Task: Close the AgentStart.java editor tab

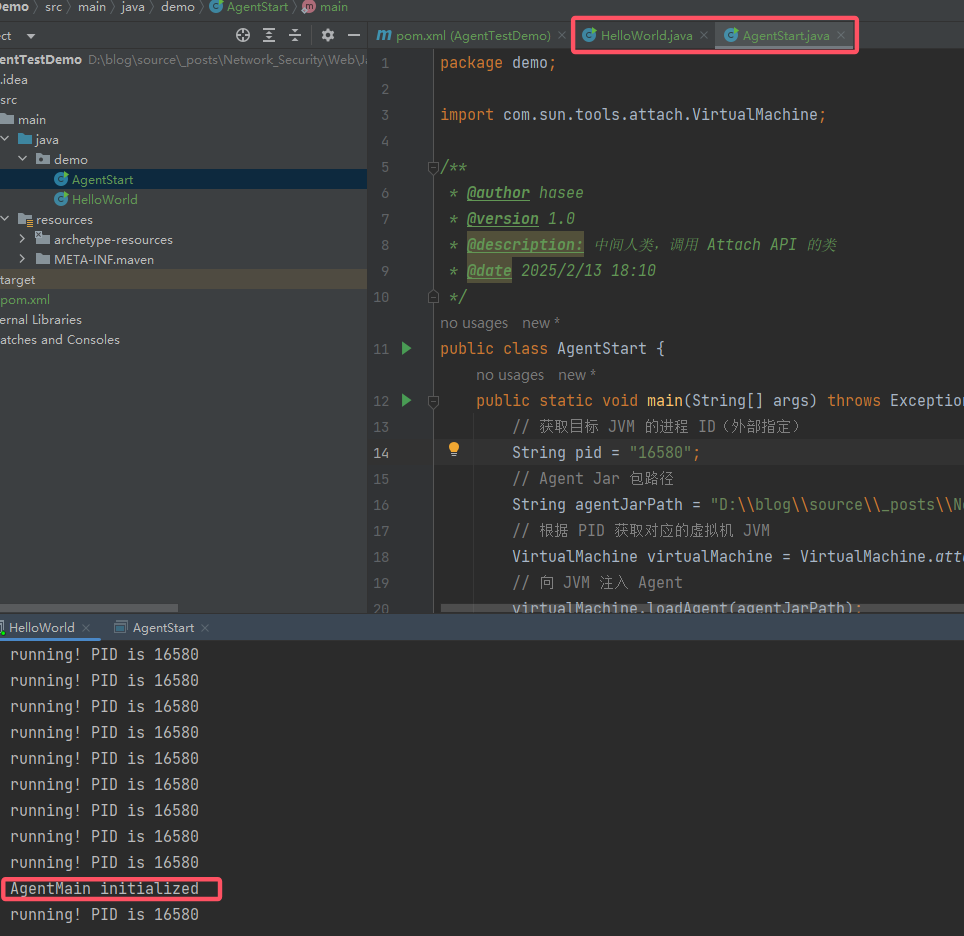Action: click(841, 36)
